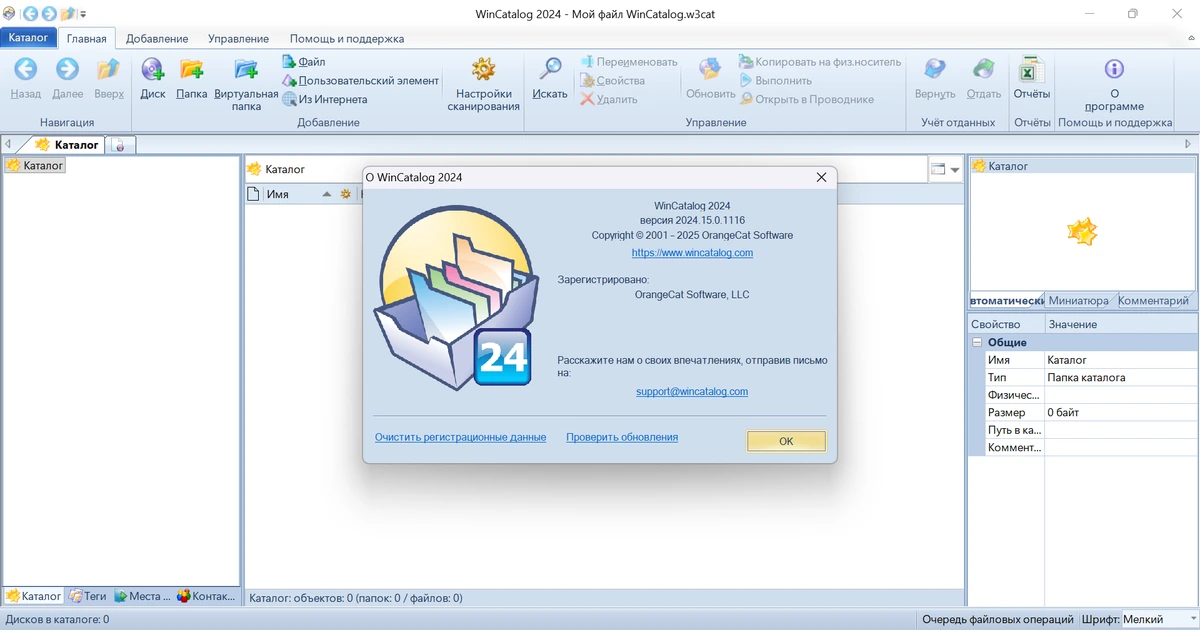This screenshot has height=630, width=1200.
Task: Click the О программе info icon
Action: pyautogui.click(x=1114, y=69)
